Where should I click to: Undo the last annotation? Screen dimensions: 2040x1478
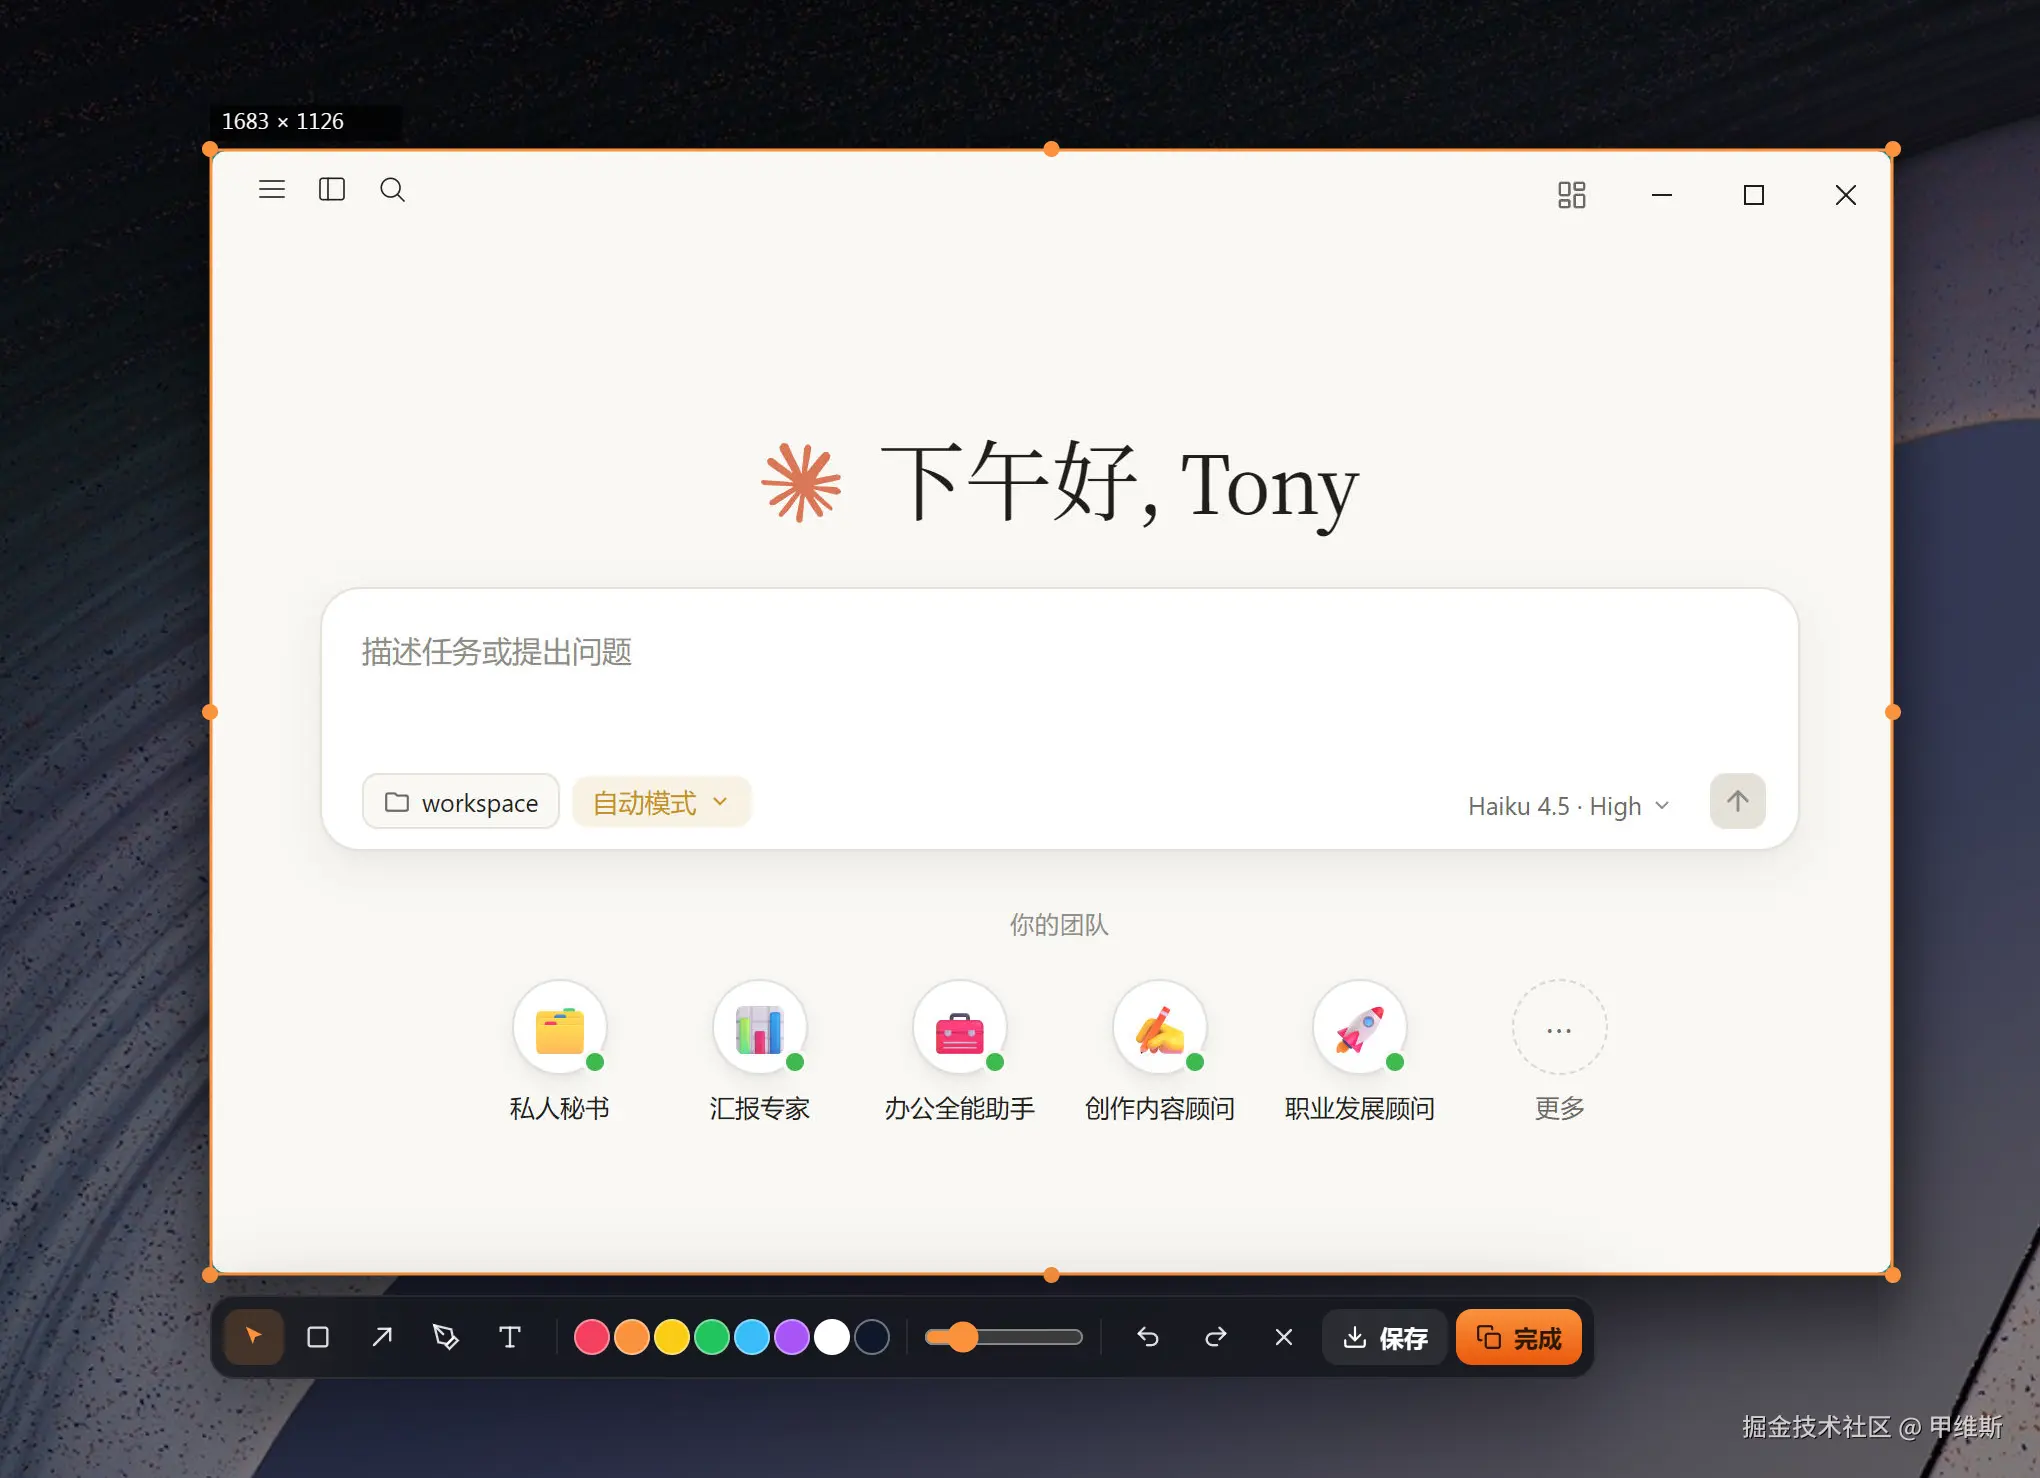1148,1337
